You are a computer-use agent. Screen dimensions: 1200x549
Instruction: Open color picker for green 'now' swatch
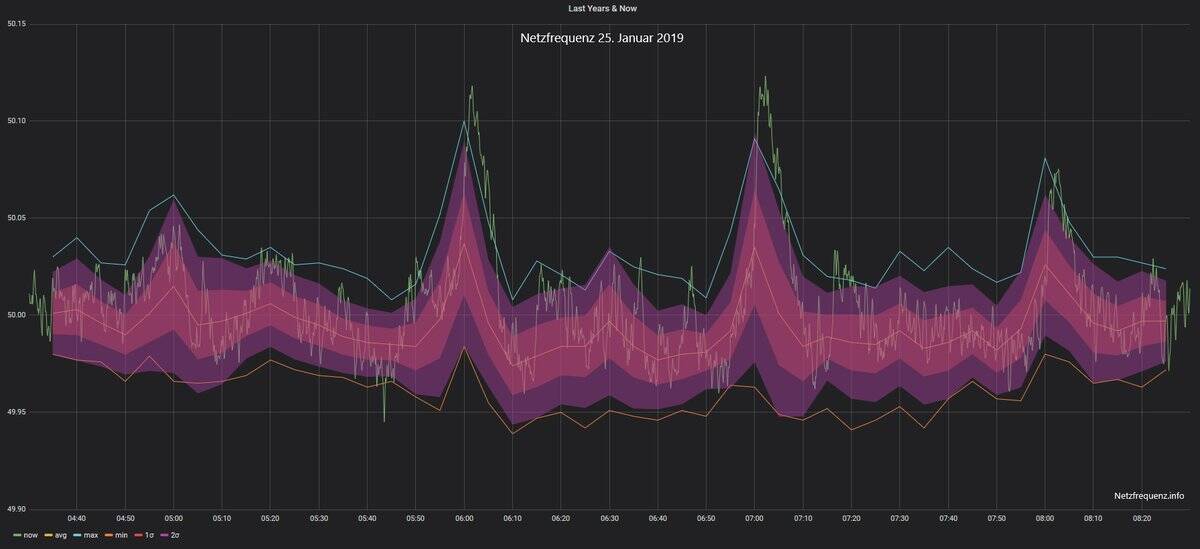(x=15, y=536)
